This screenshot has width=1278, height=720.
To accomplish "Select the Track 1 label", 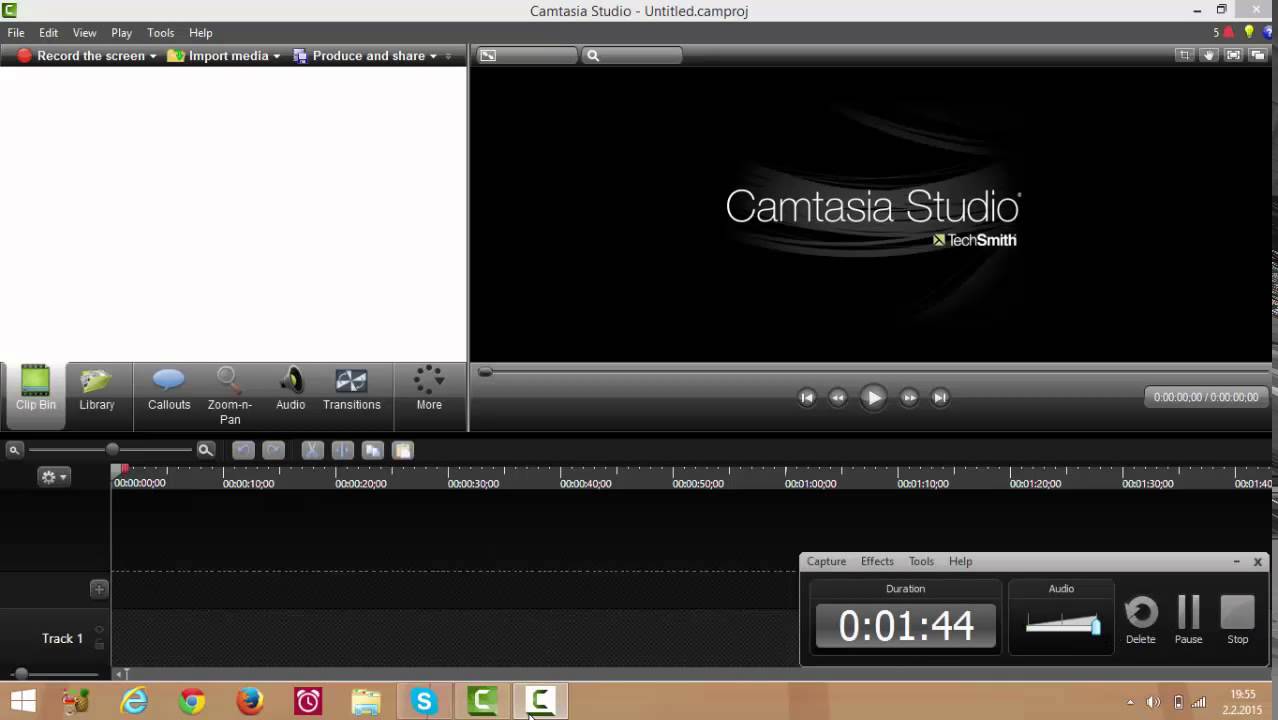I will click(62, 638).
